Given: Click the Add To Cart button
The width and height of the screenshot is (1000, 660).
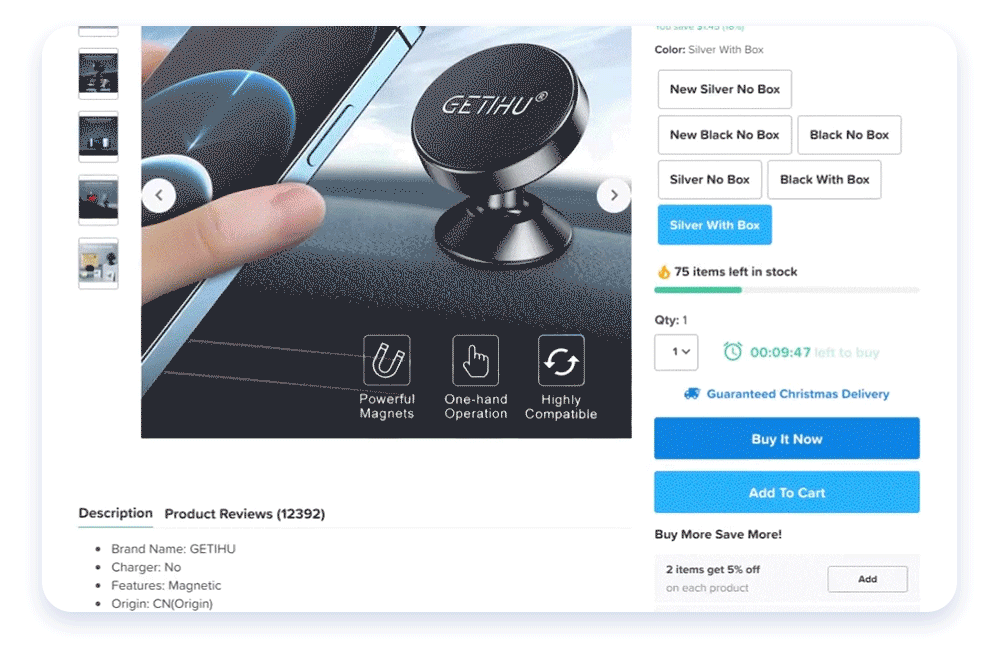Looking at the screenshot, I should click(786, 492).
